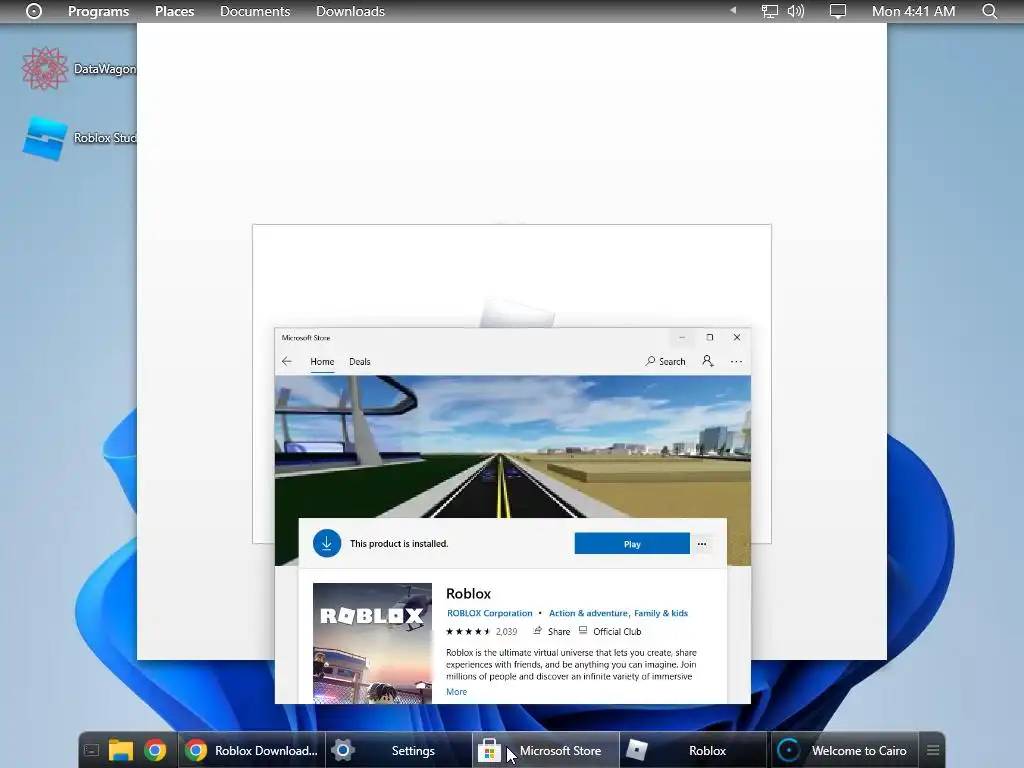Open the taskbar list menu icon

[x=933, y=750]
